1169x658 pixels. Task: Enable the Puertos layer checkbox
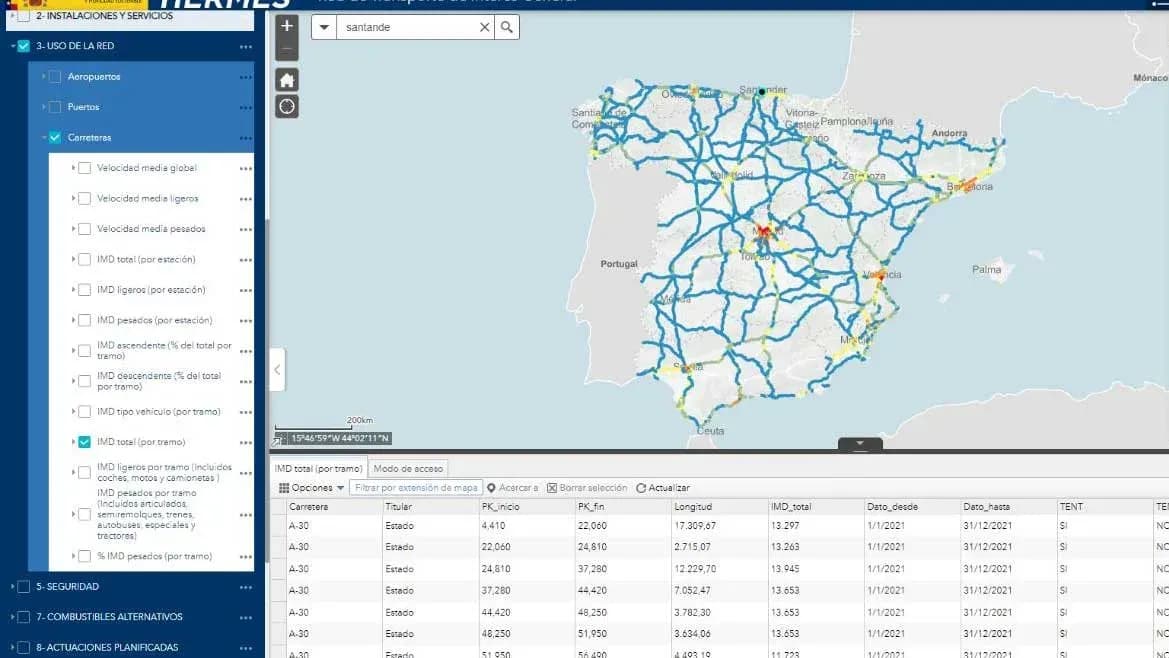tap(55, 107)
